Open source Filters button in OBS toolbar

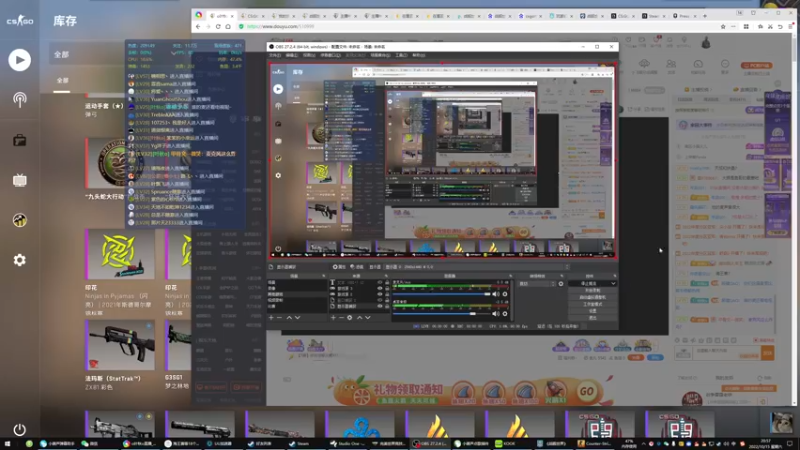(357, 267)
